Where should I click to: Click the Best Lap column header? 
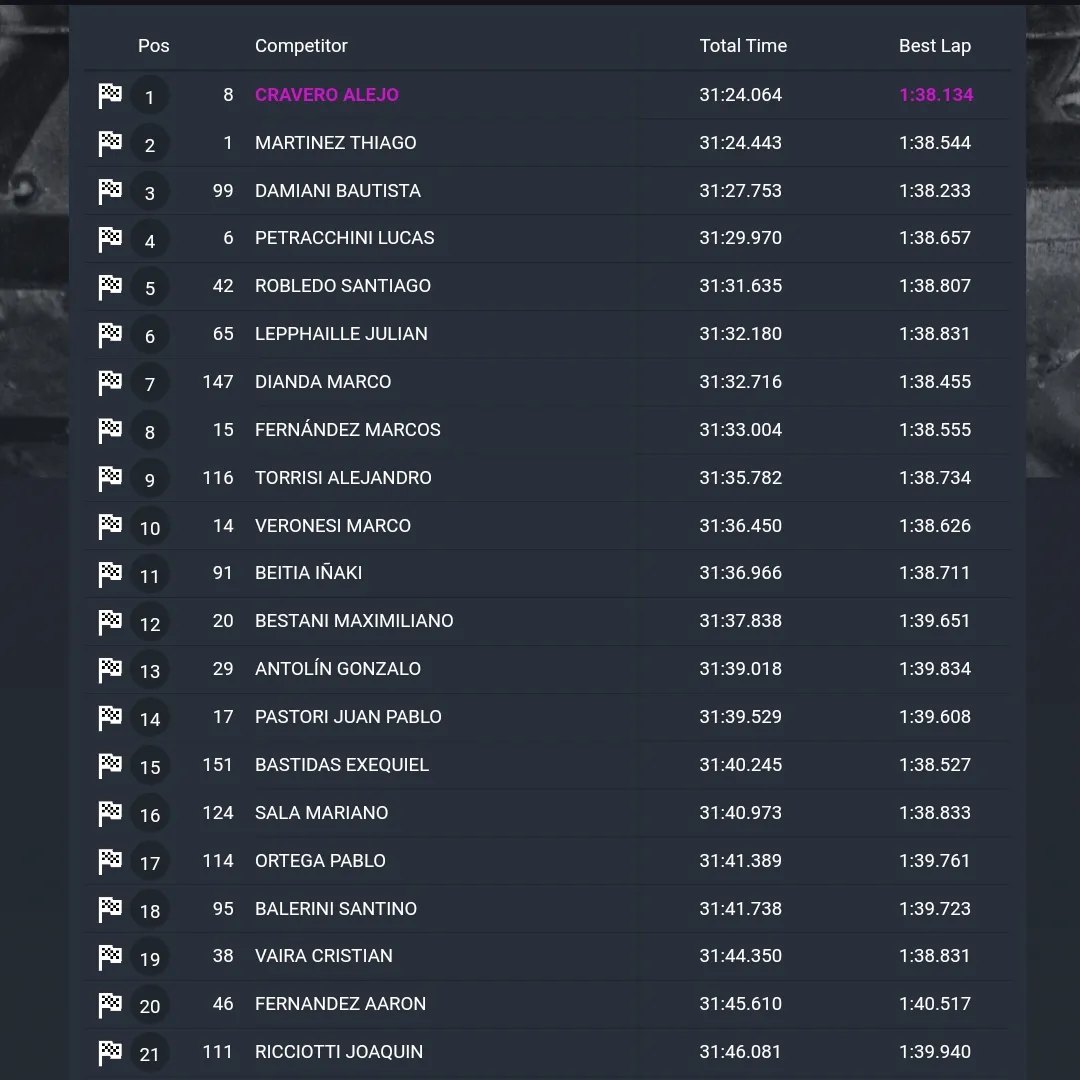pos(935,45)
